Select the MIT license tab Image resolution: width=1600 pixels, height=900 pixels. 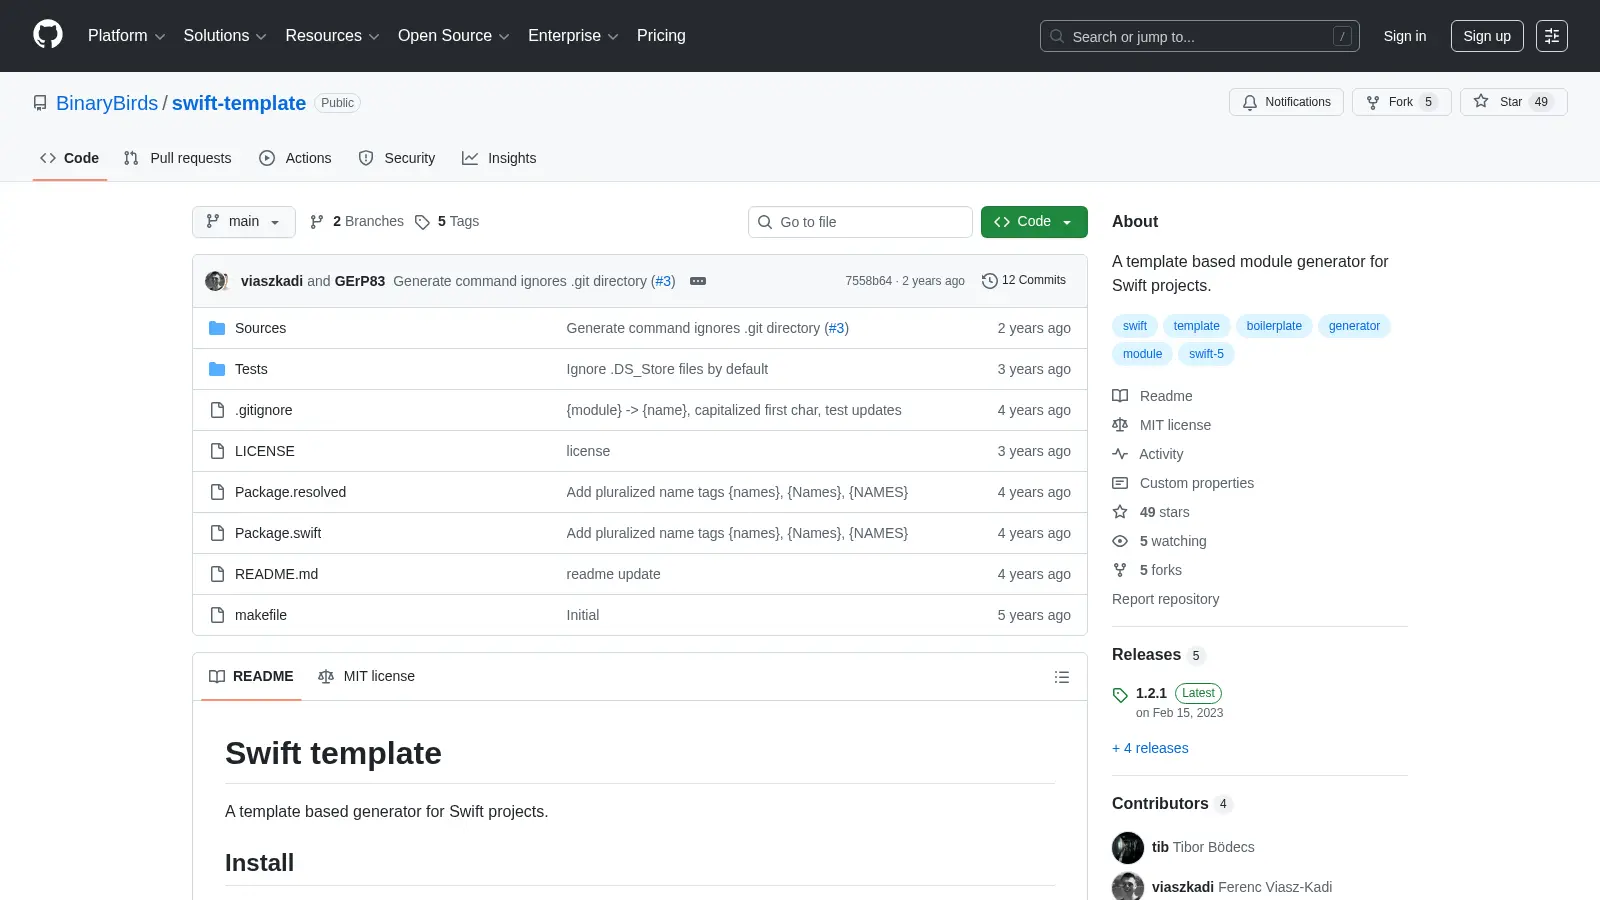(366, 677)
